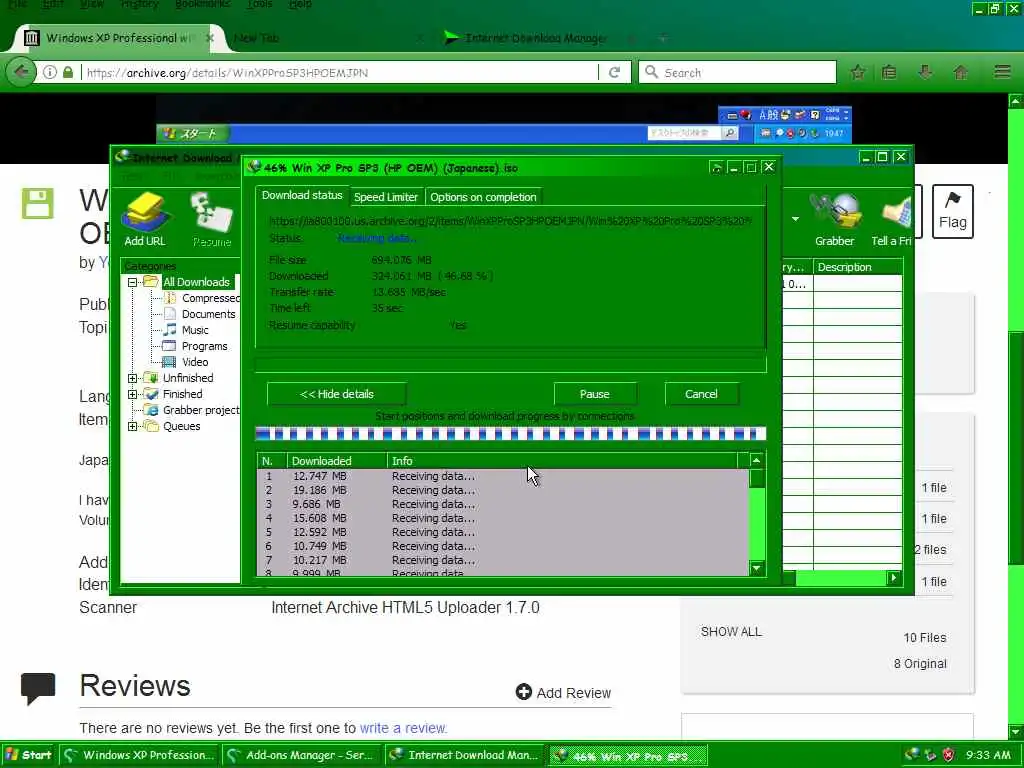Image resolution: width=1024 pixels, height=768 pixels.
Task: Click the SHOW ALL files link
Action: 731,632
